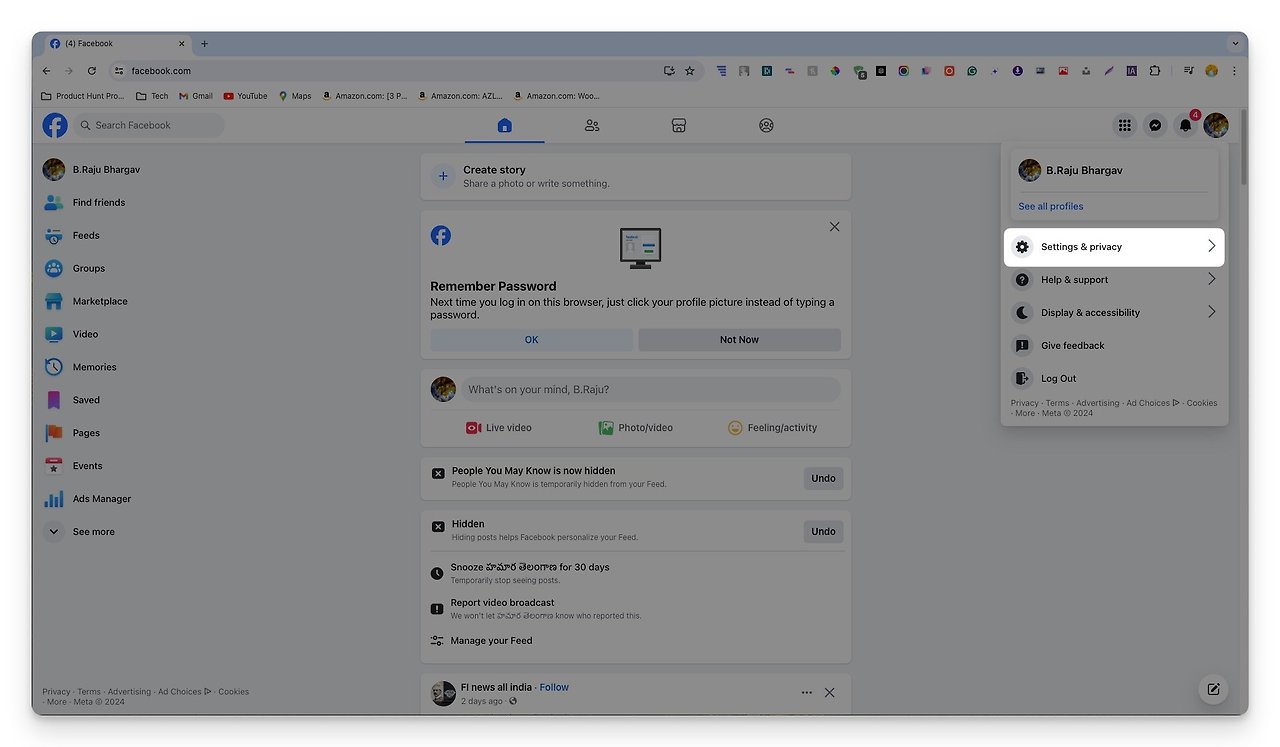This screenshot has width=1280, height=747.
Task: Click the Give feedback menu item
Action: point(1114,346)
